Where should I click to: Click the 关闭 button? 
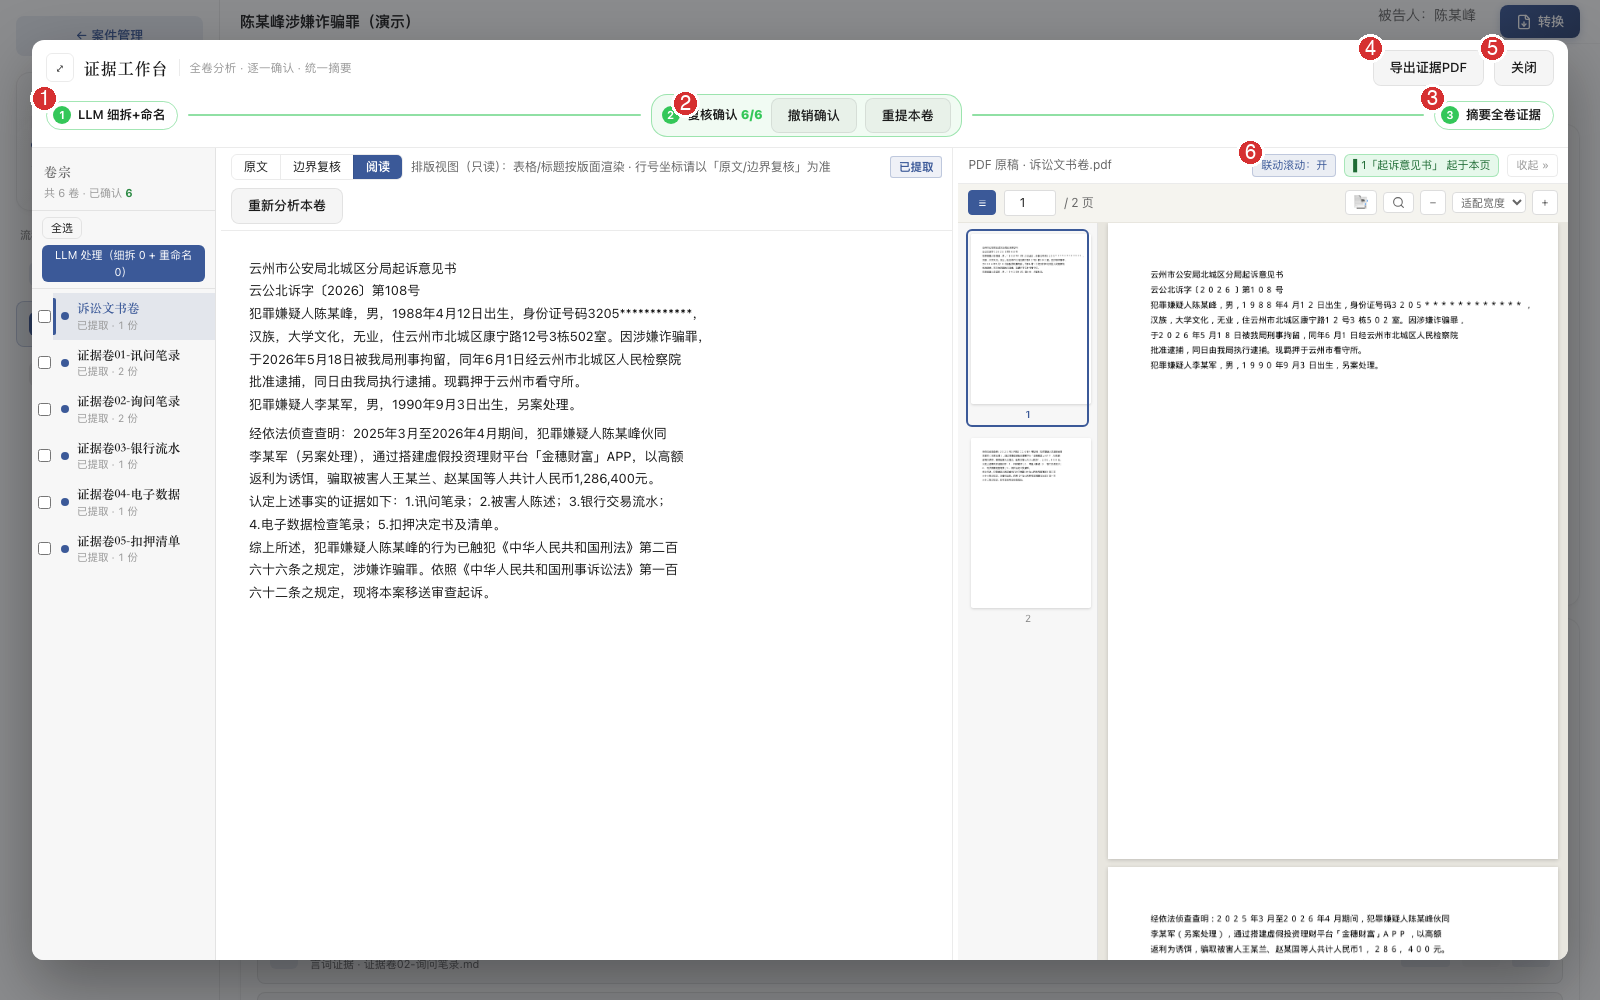[x=1524, y=68]
